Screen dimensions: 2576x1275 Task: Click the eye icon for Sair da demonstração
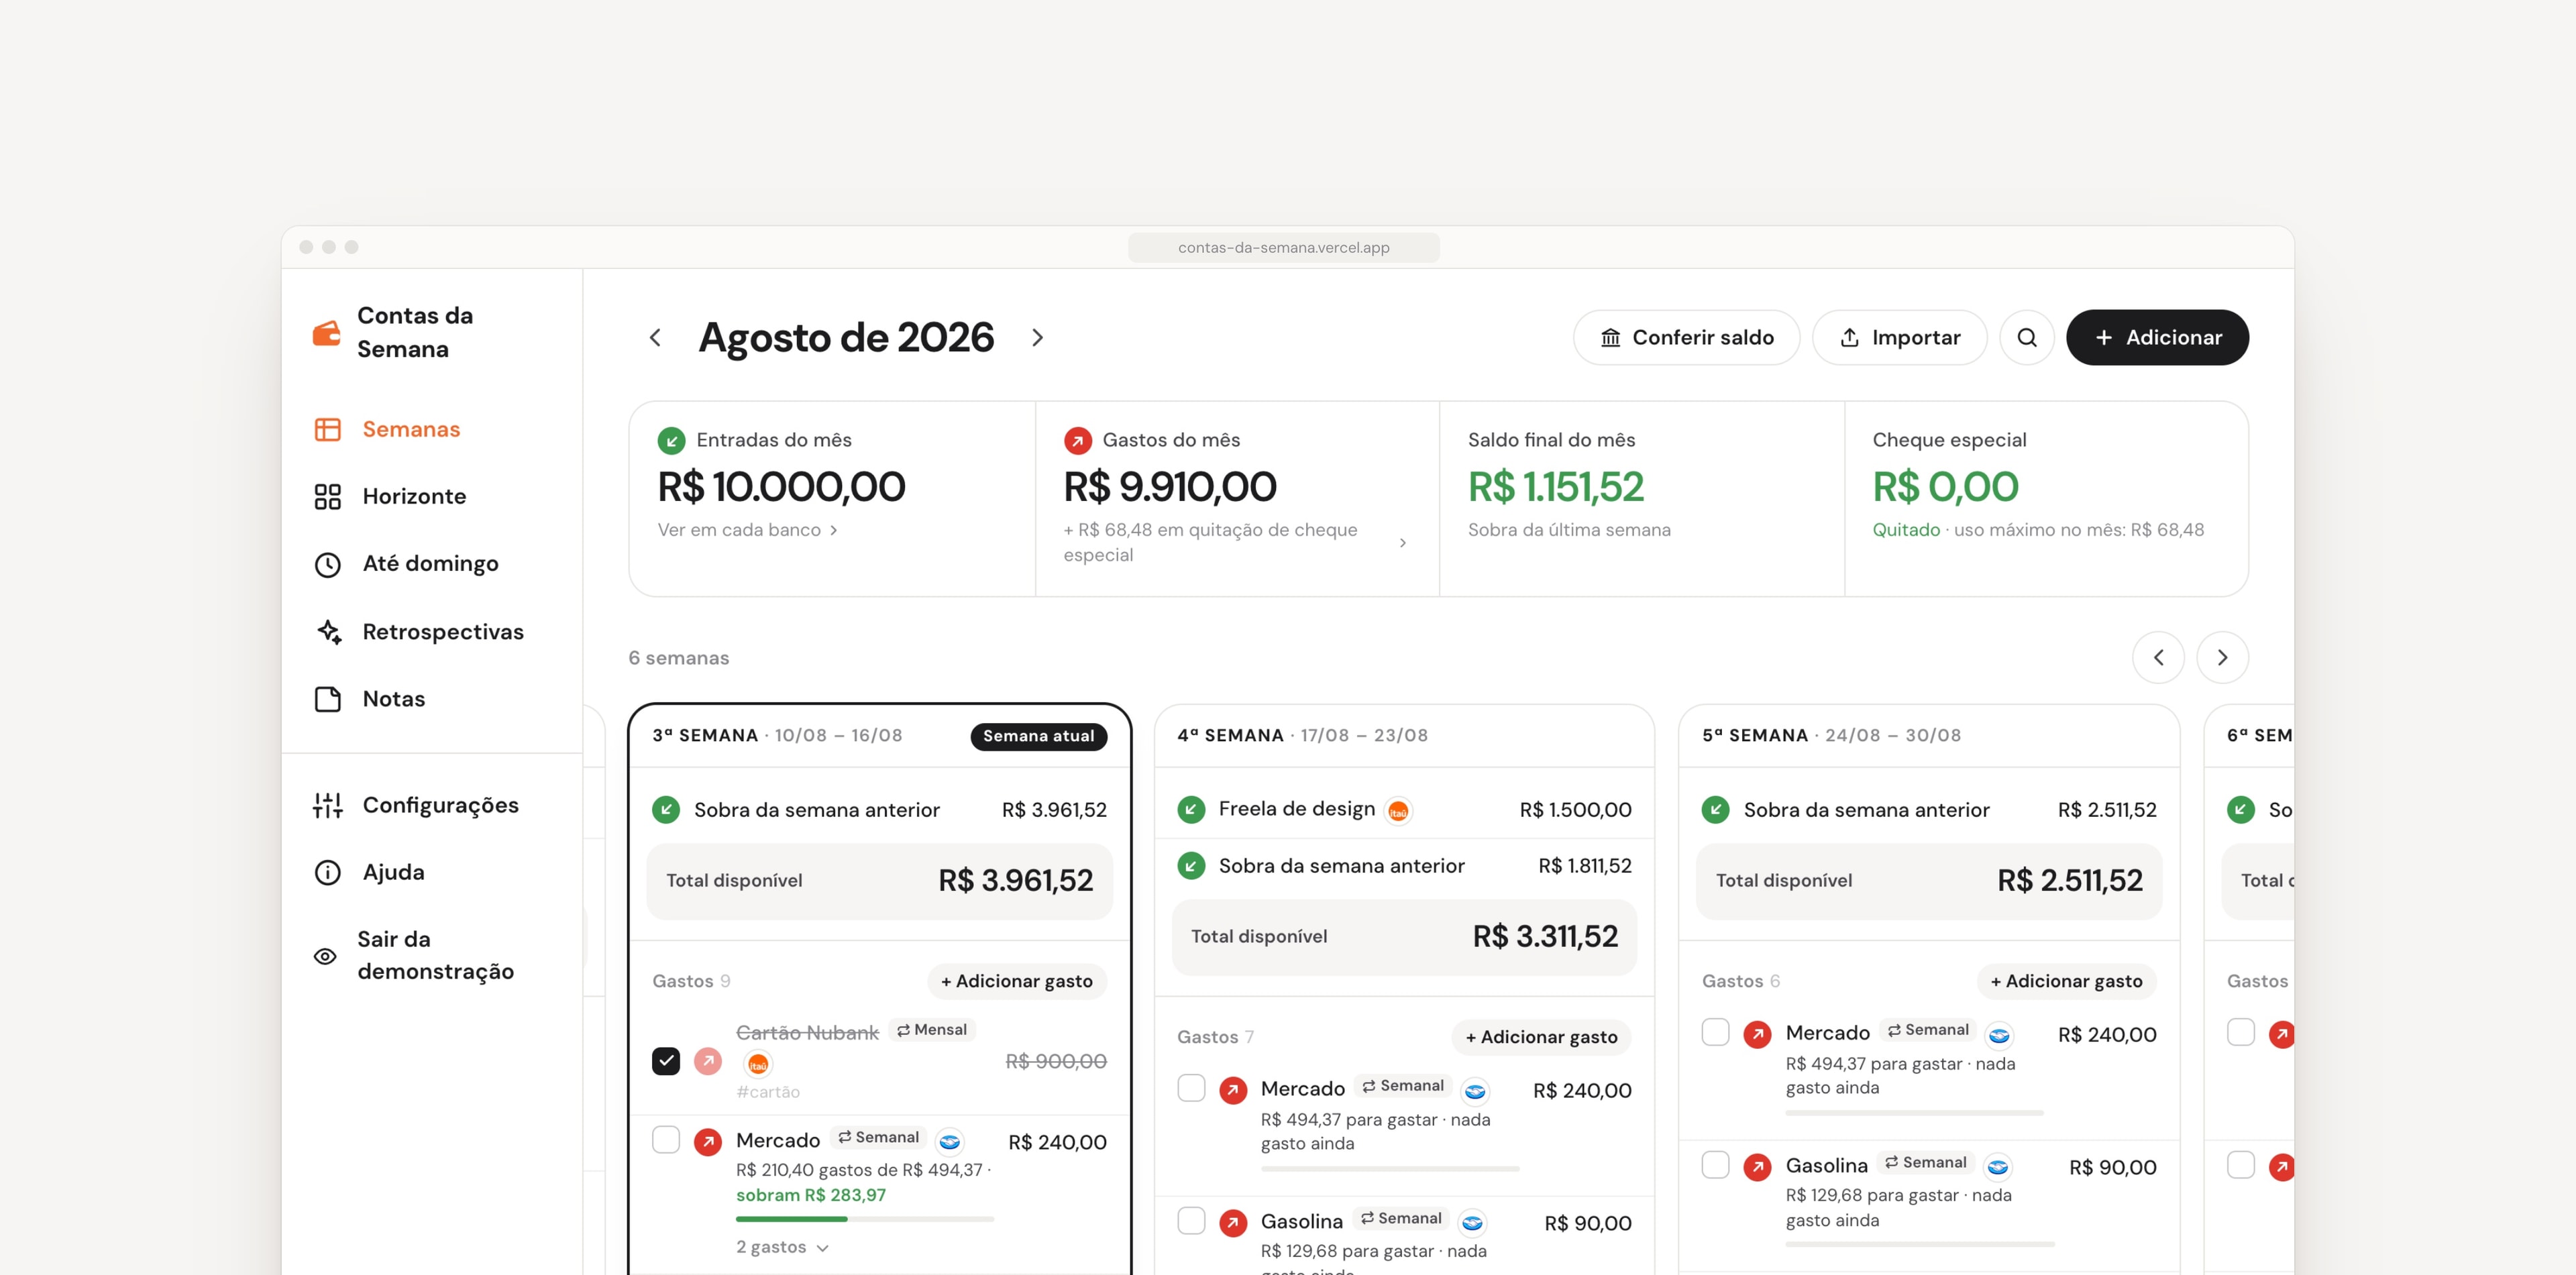[x=325, y=956]
